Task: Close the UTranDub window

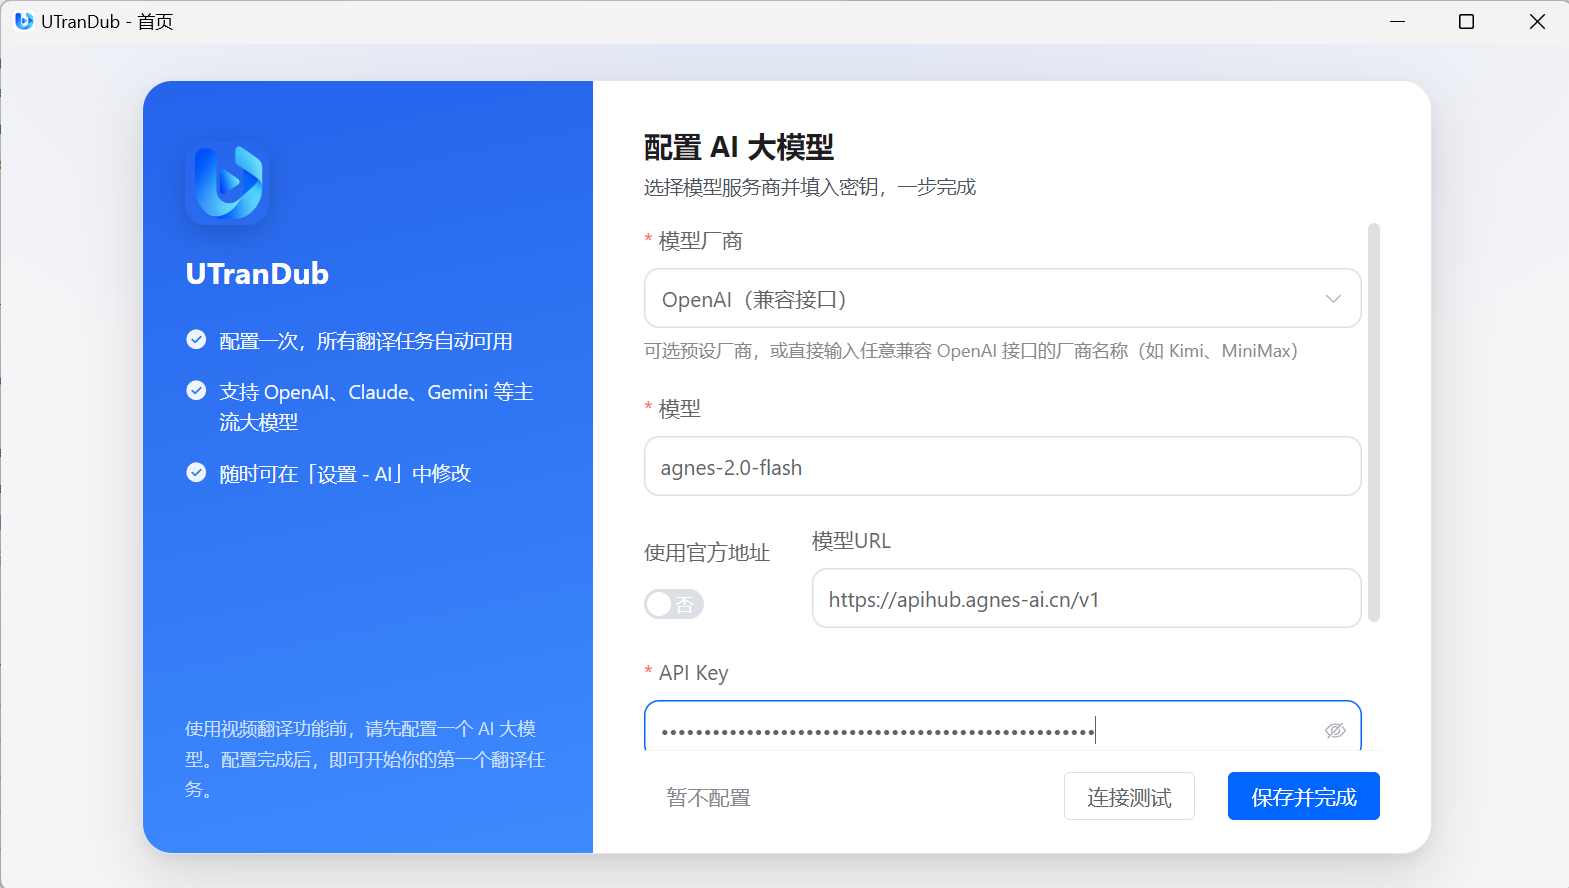Action: coord(1537,21)
